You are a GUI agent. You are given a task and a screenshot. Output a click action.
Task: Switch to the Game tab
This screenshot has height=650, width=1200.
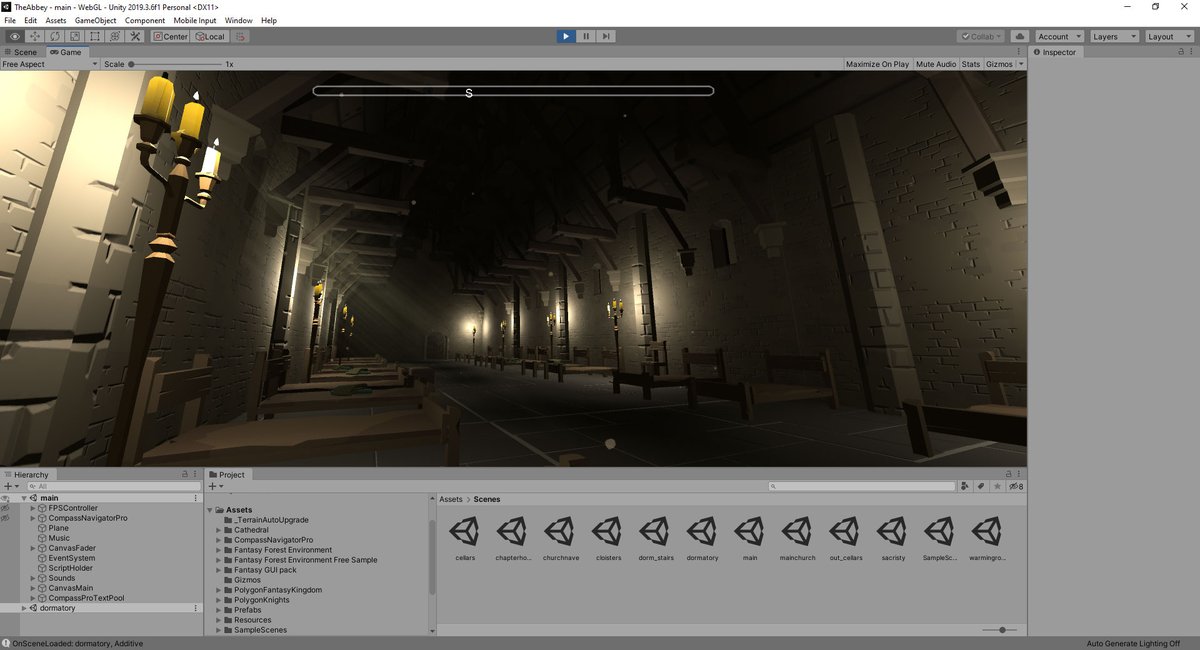(x=66, y=52)
